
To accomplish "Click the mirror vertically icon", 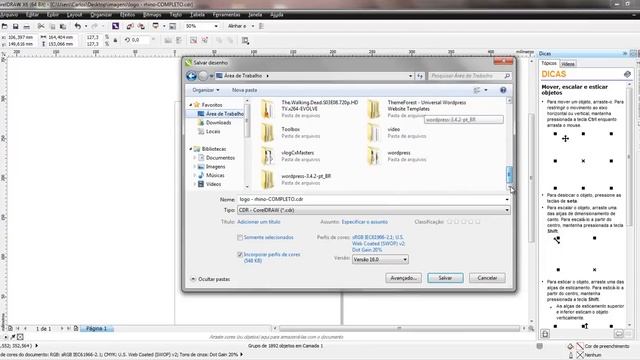I will (179, 40).
